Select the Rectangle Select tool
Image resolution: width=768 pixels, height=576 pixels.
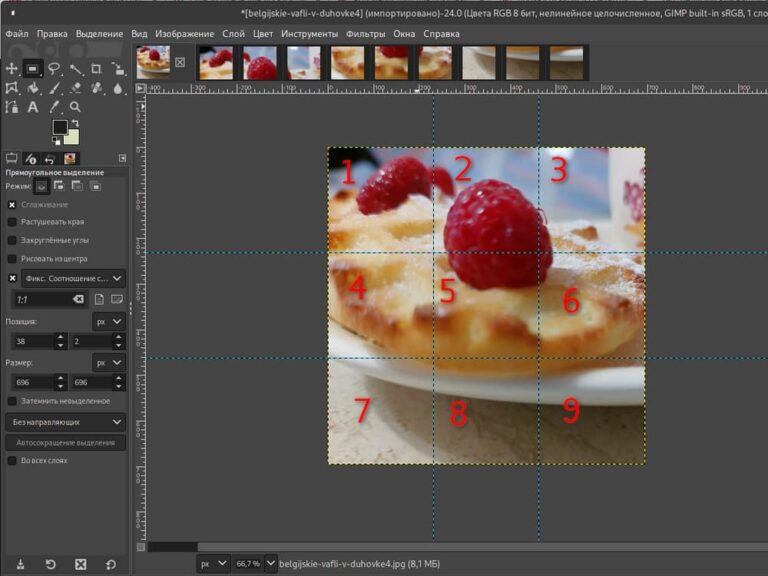pyautogui.click(x=32, y=69)
